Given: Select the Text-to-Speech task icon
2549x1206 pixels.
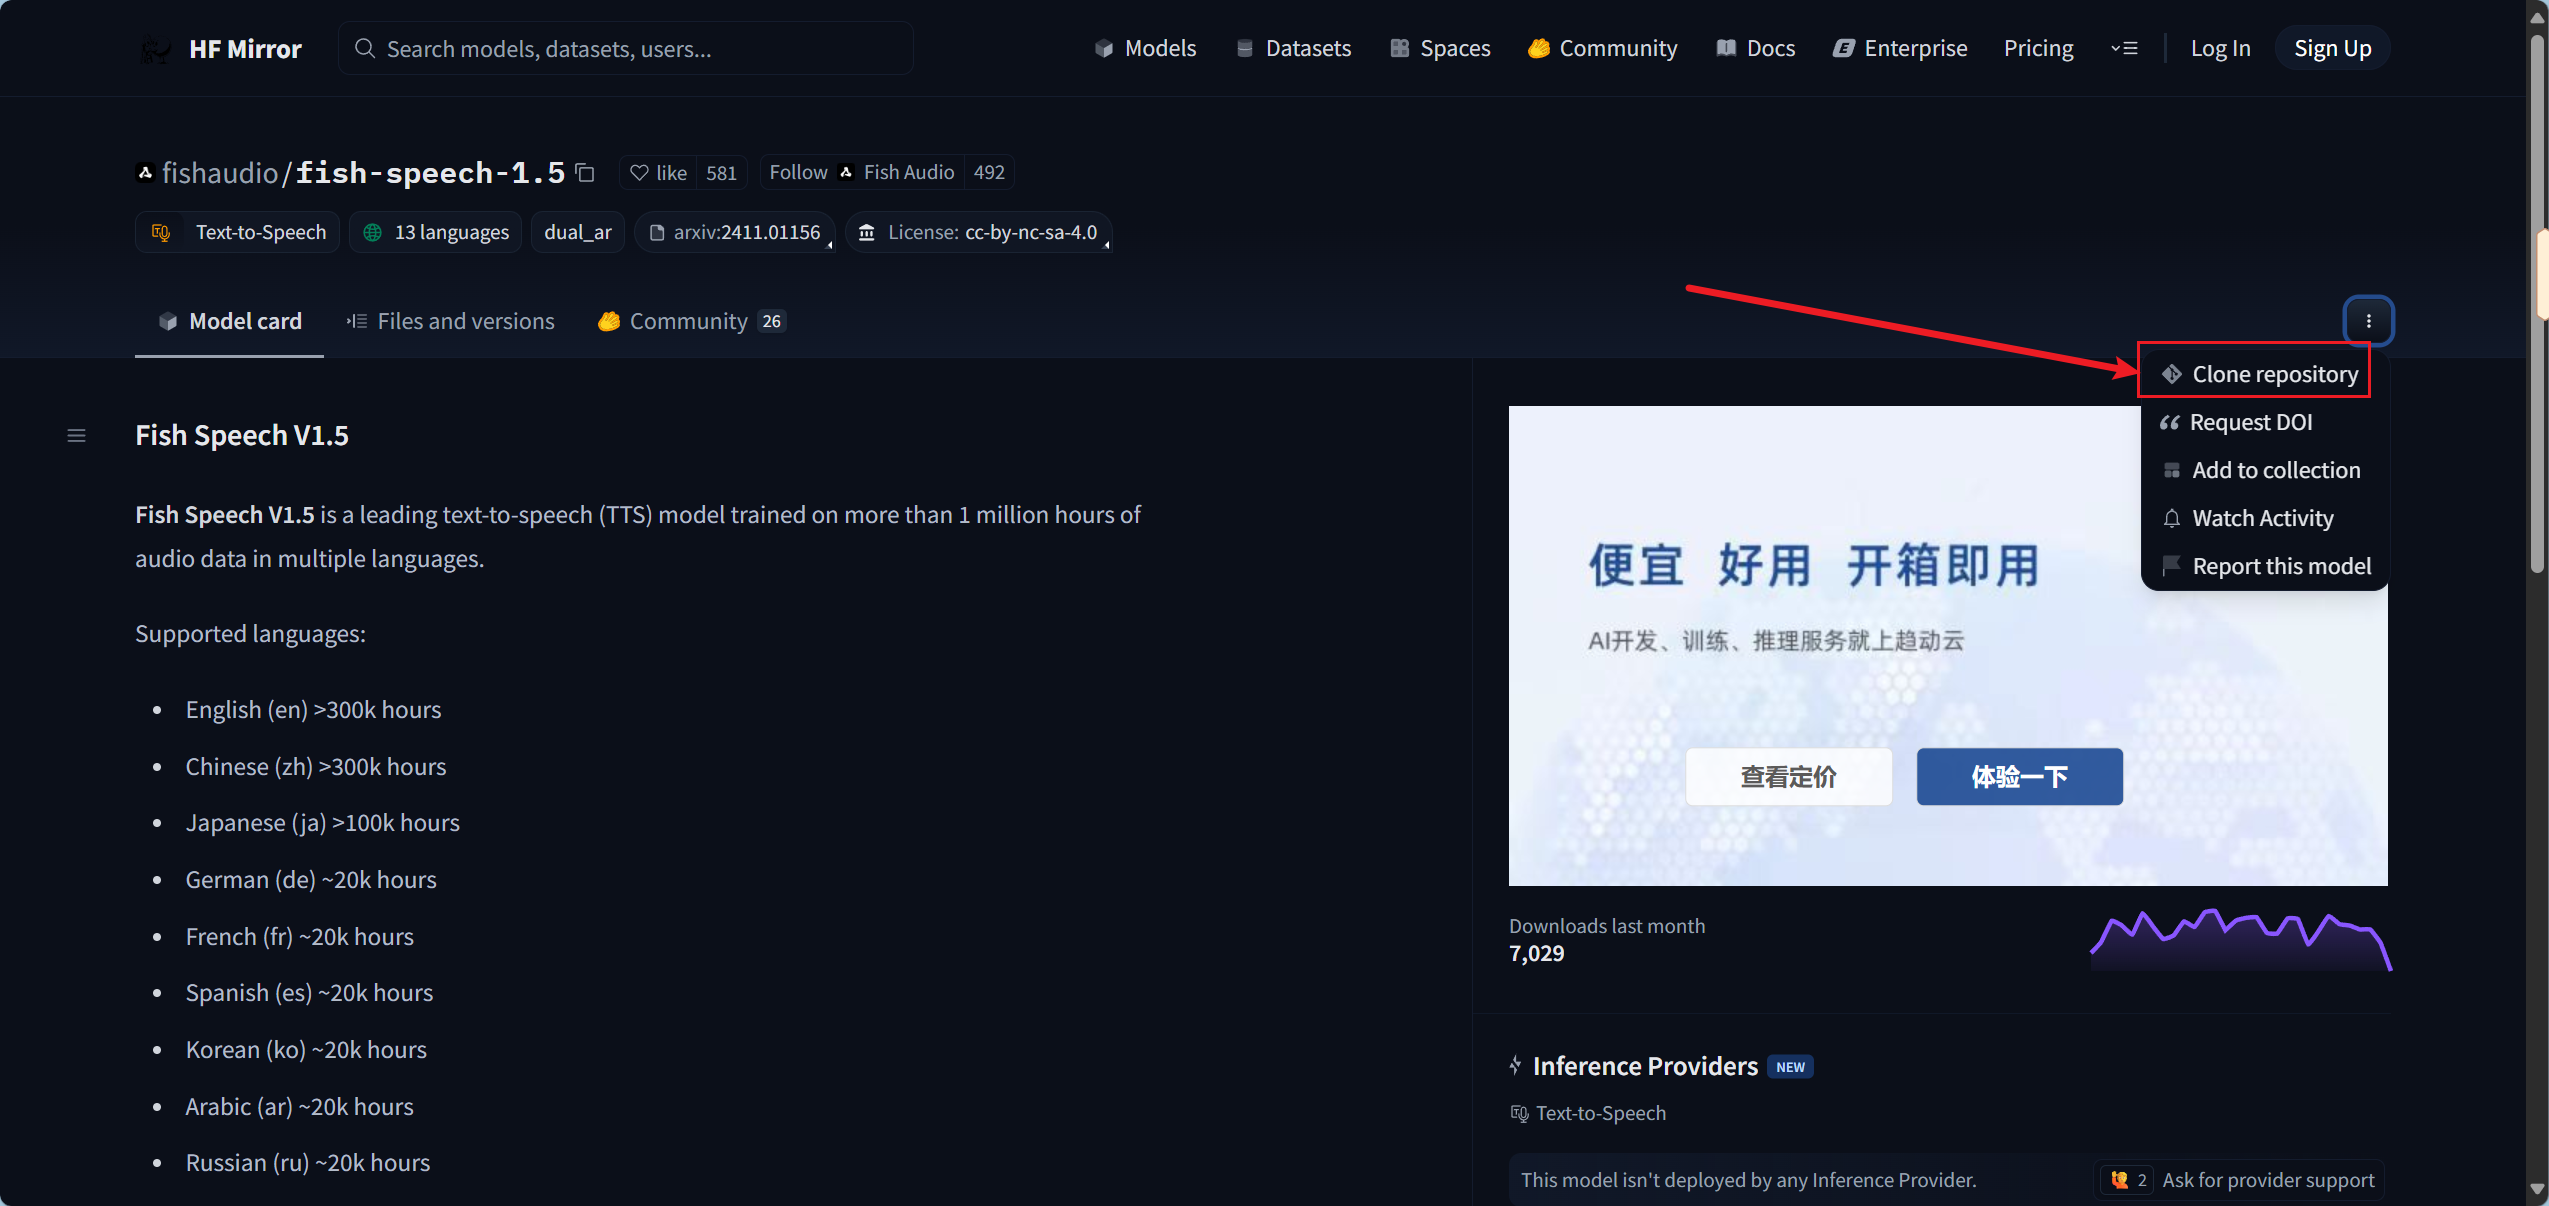Looking at the screenshot, I should (x=161, y=232).
